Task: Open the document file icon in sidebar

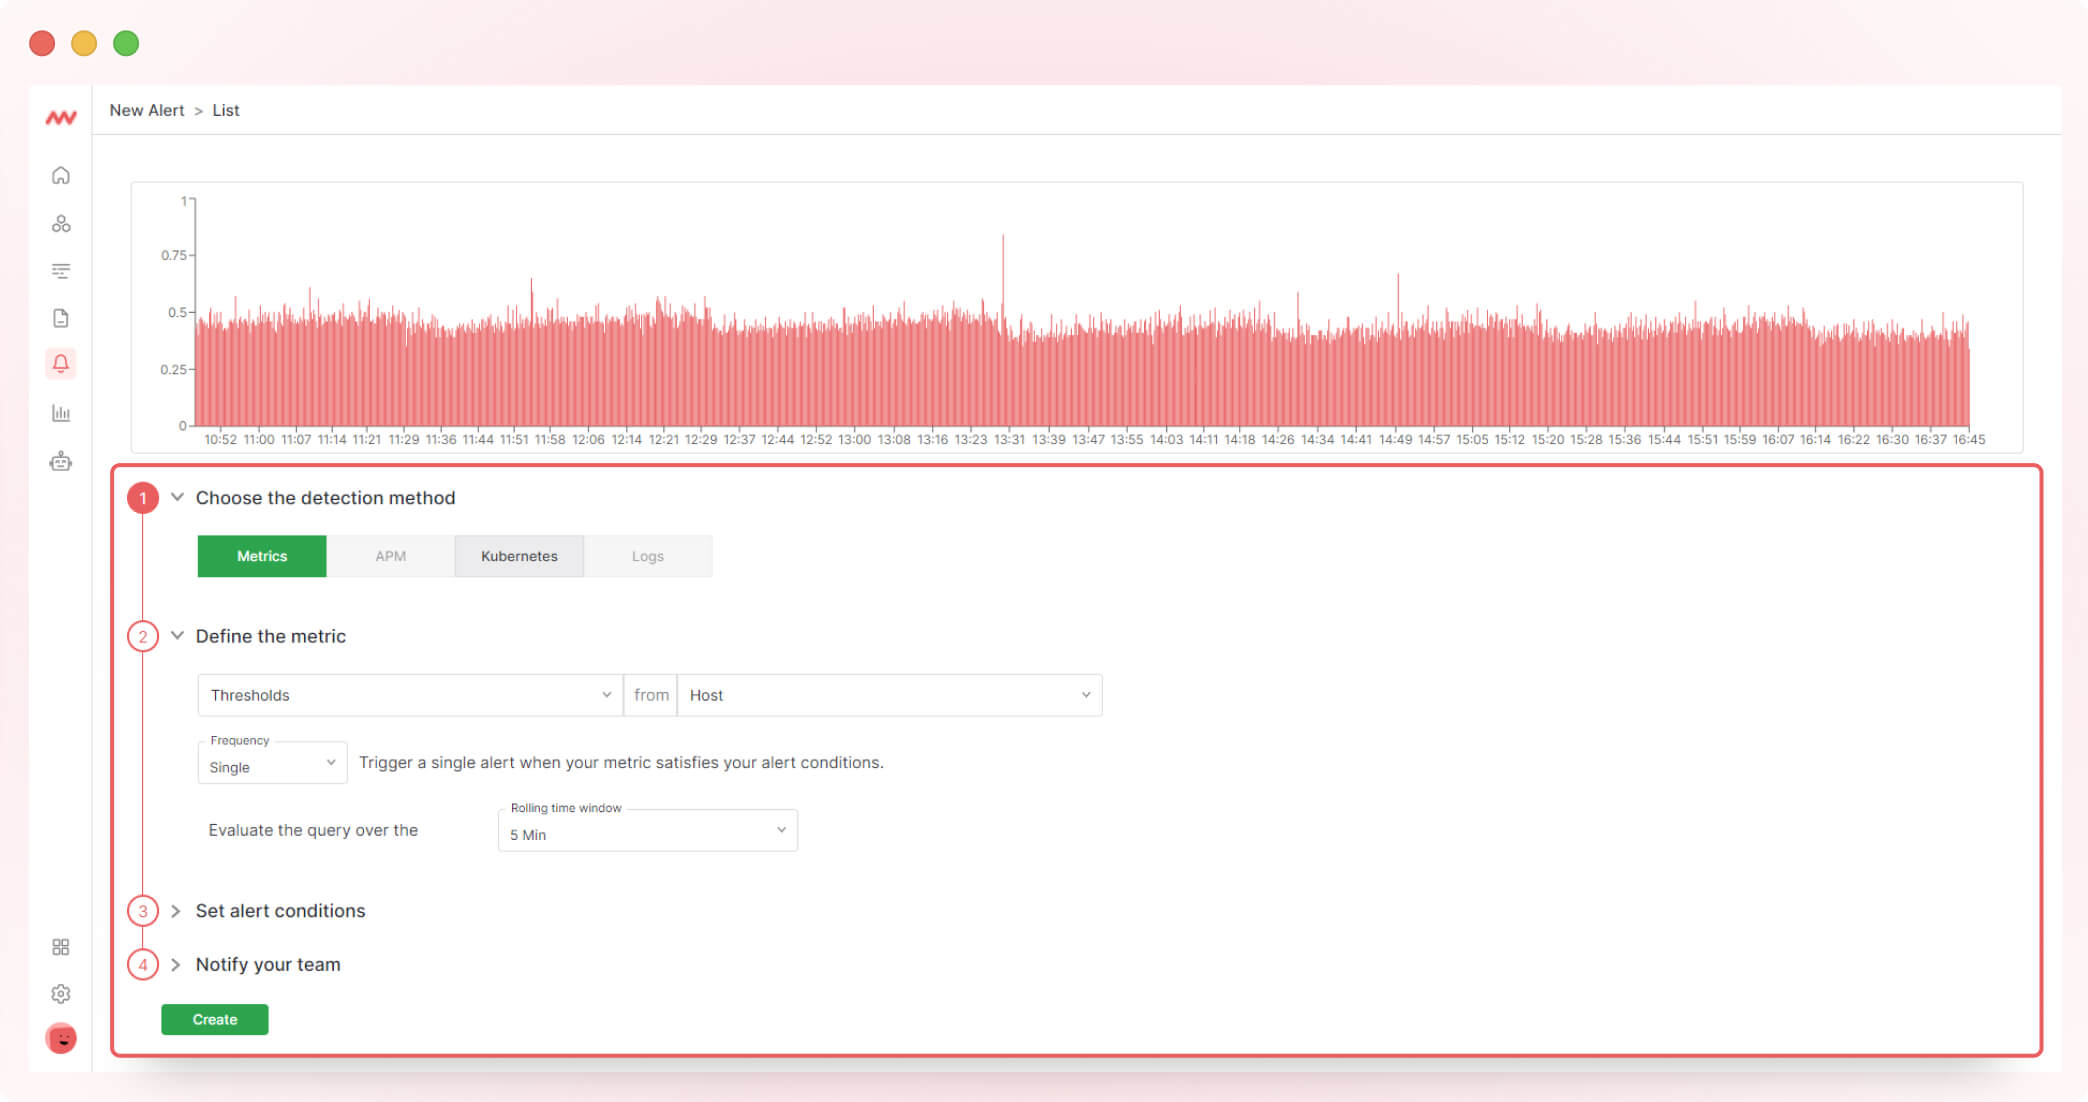Action: click(x=61, y=318)
